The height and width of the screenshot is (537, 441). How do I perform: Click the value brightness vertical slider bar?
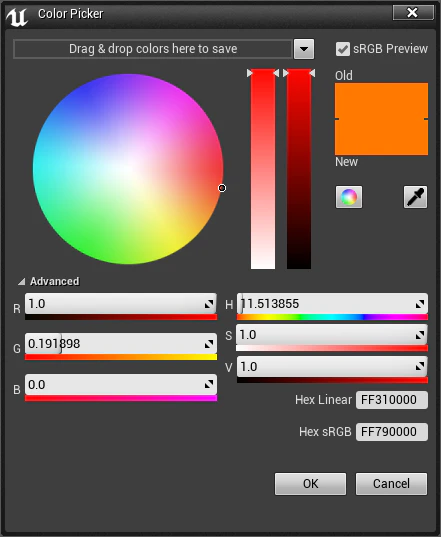pos(299,169)
